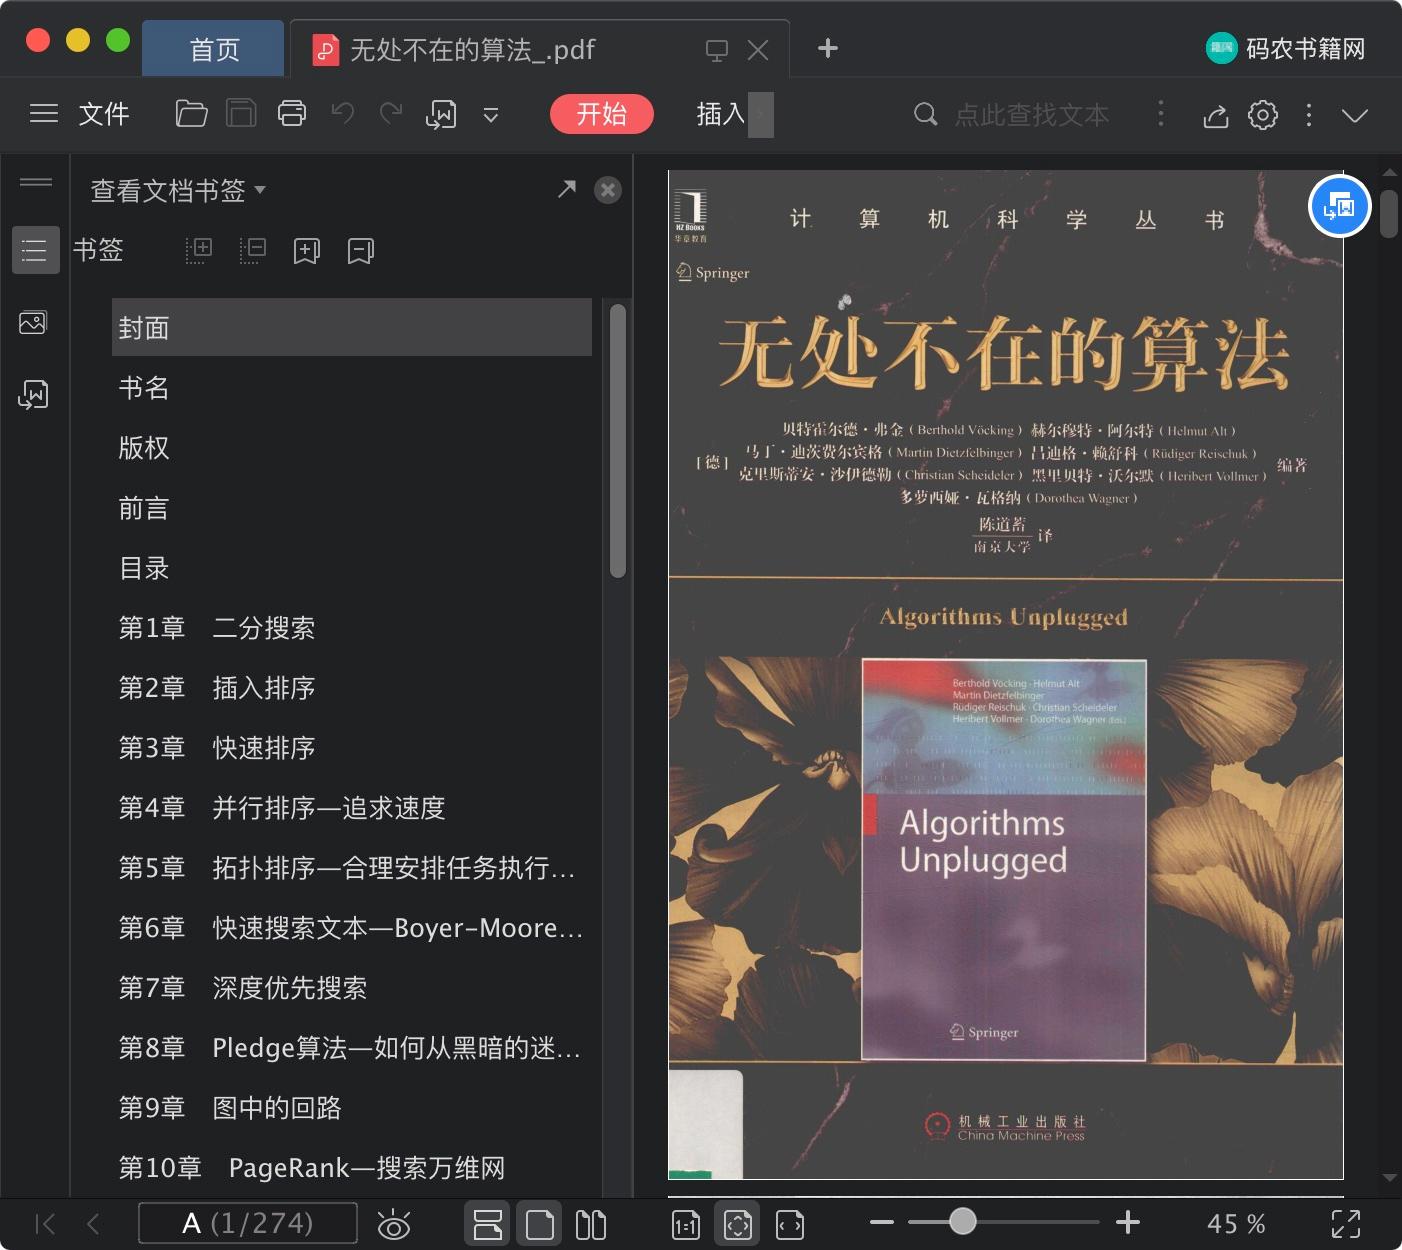The image size is (1402, 1250).
Task: Click the expand all bookmarks icon
Action: [x=199, y=250]
